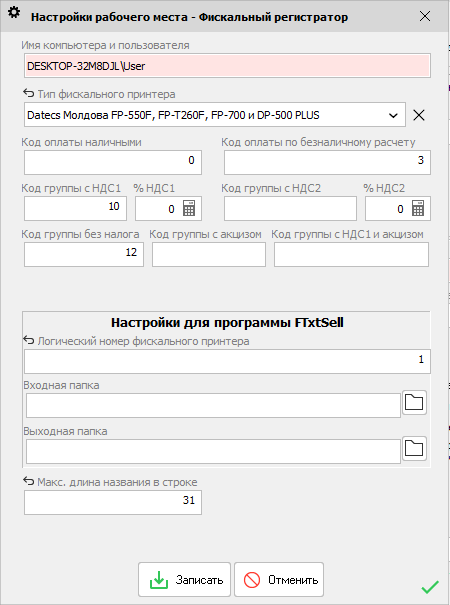Viewport: 450px width, 605px height.
Task: Close the workplace settings dialog
Action: (425, 16)
